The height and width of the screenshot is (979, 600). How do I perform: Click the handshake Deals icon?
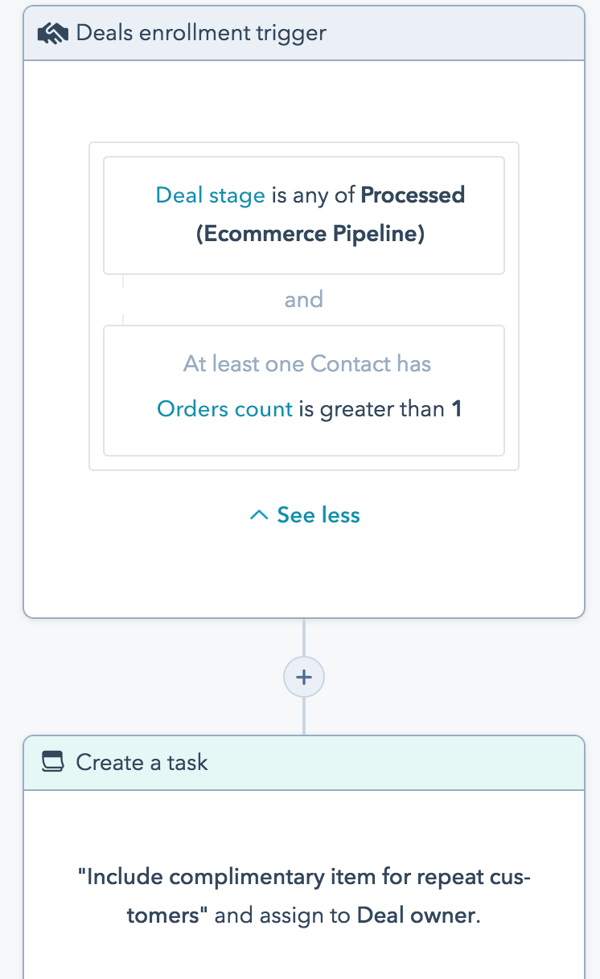[52, 33]
